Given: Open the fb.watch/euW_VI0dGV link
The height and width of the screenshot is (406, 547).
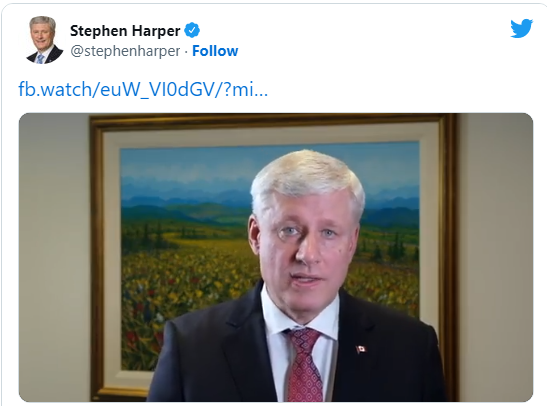Looking at the screenshot, I should pyautogui.click(x=143, y=89).
